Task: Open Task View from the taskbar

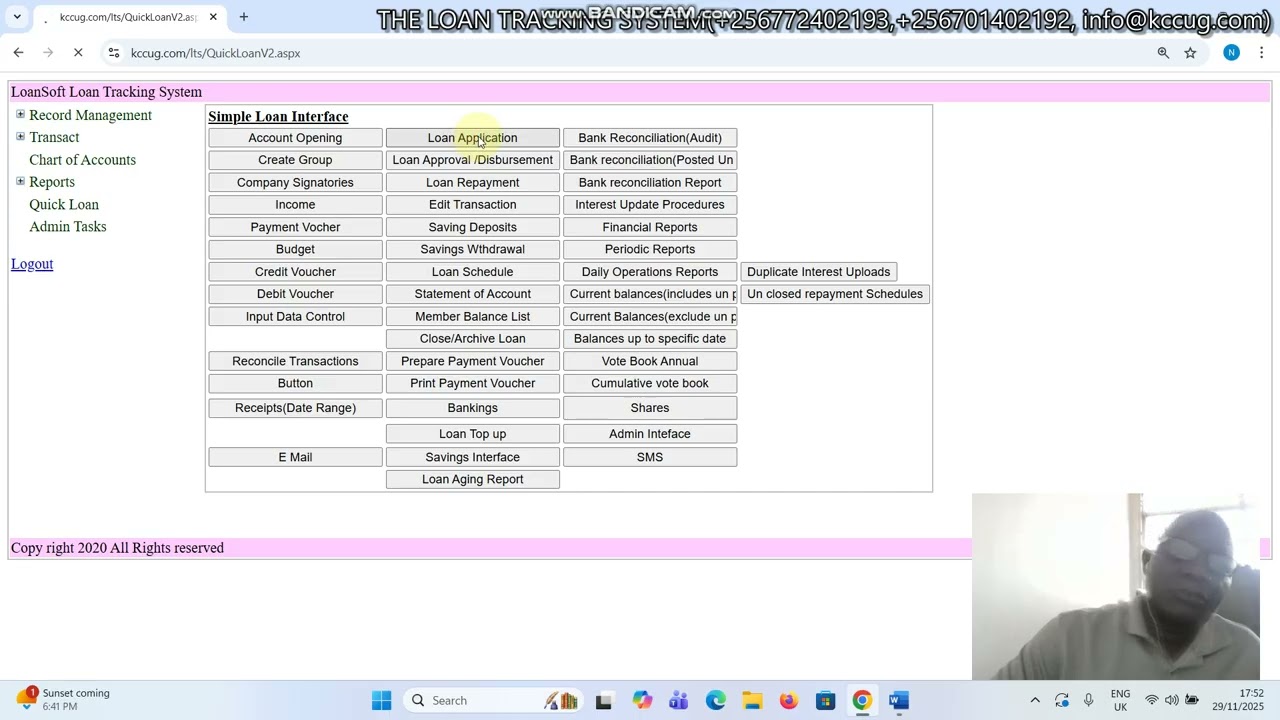Action: point(603,701)
